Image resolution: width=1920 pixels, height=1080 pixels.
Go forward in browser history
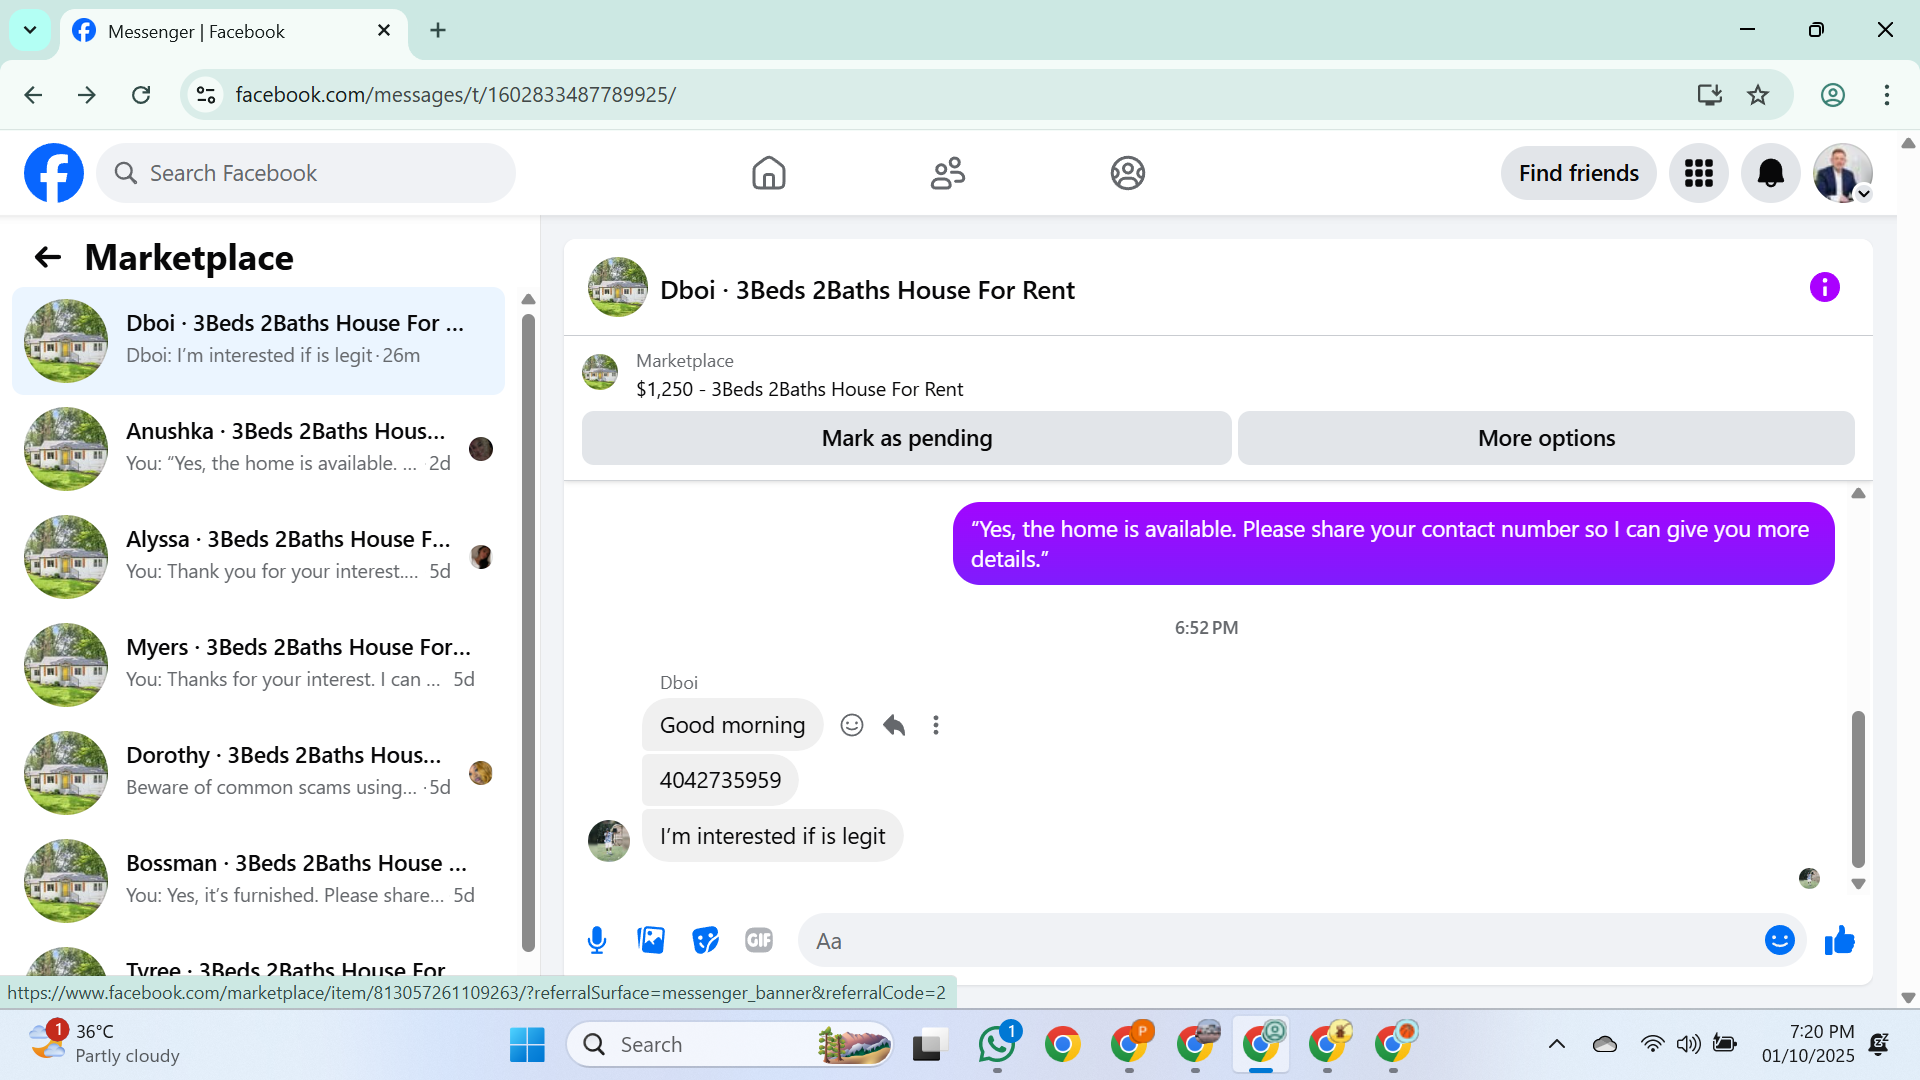coord(87,95)
